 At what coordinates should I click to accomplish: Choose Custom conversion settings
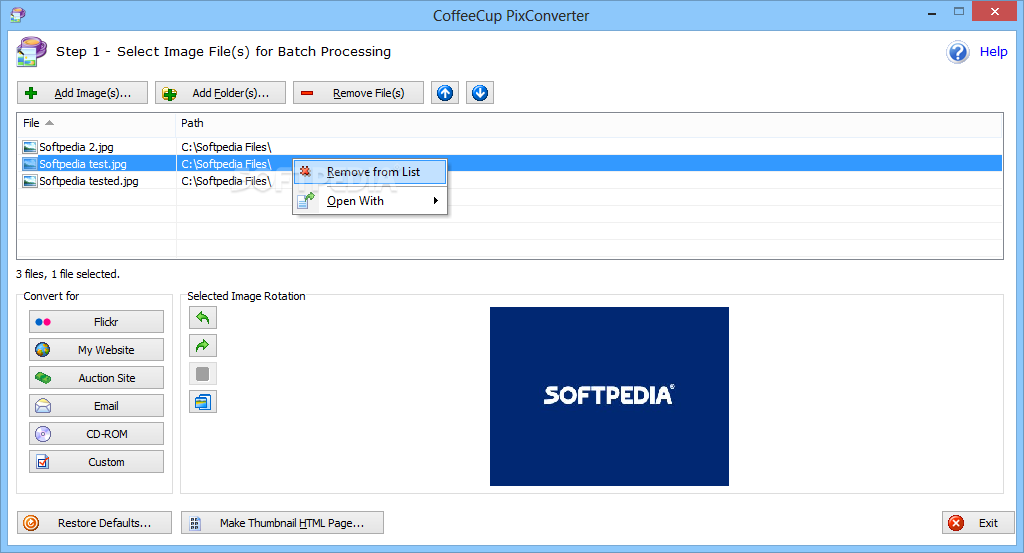tap(97, 462)
